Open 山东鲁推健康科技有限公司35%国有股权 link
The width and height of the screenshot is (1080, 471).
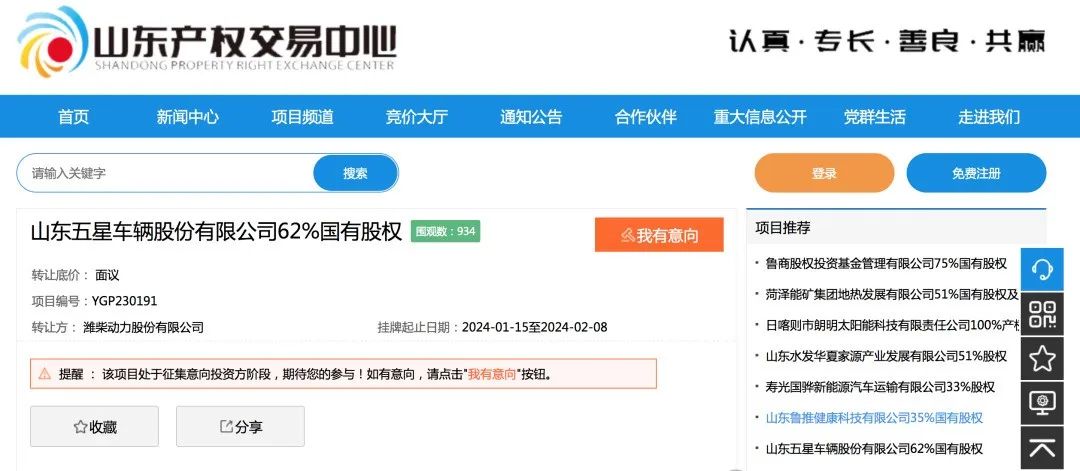tap(874, 418)
